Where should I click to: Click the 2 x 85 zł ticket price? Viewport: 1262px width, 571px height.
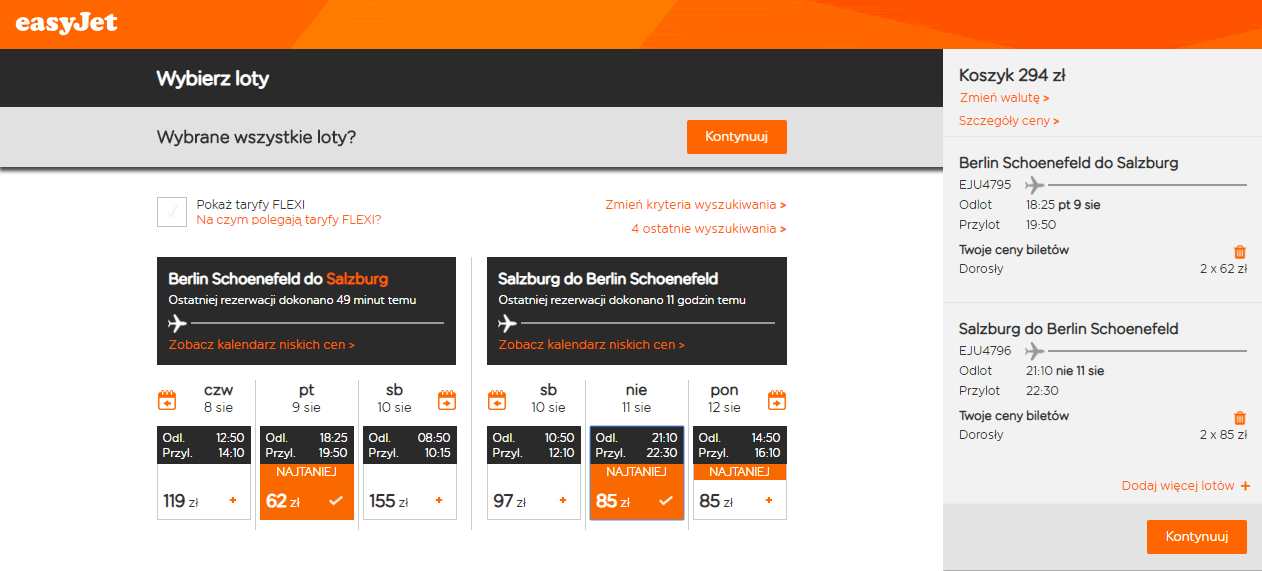click(1223, 435)
